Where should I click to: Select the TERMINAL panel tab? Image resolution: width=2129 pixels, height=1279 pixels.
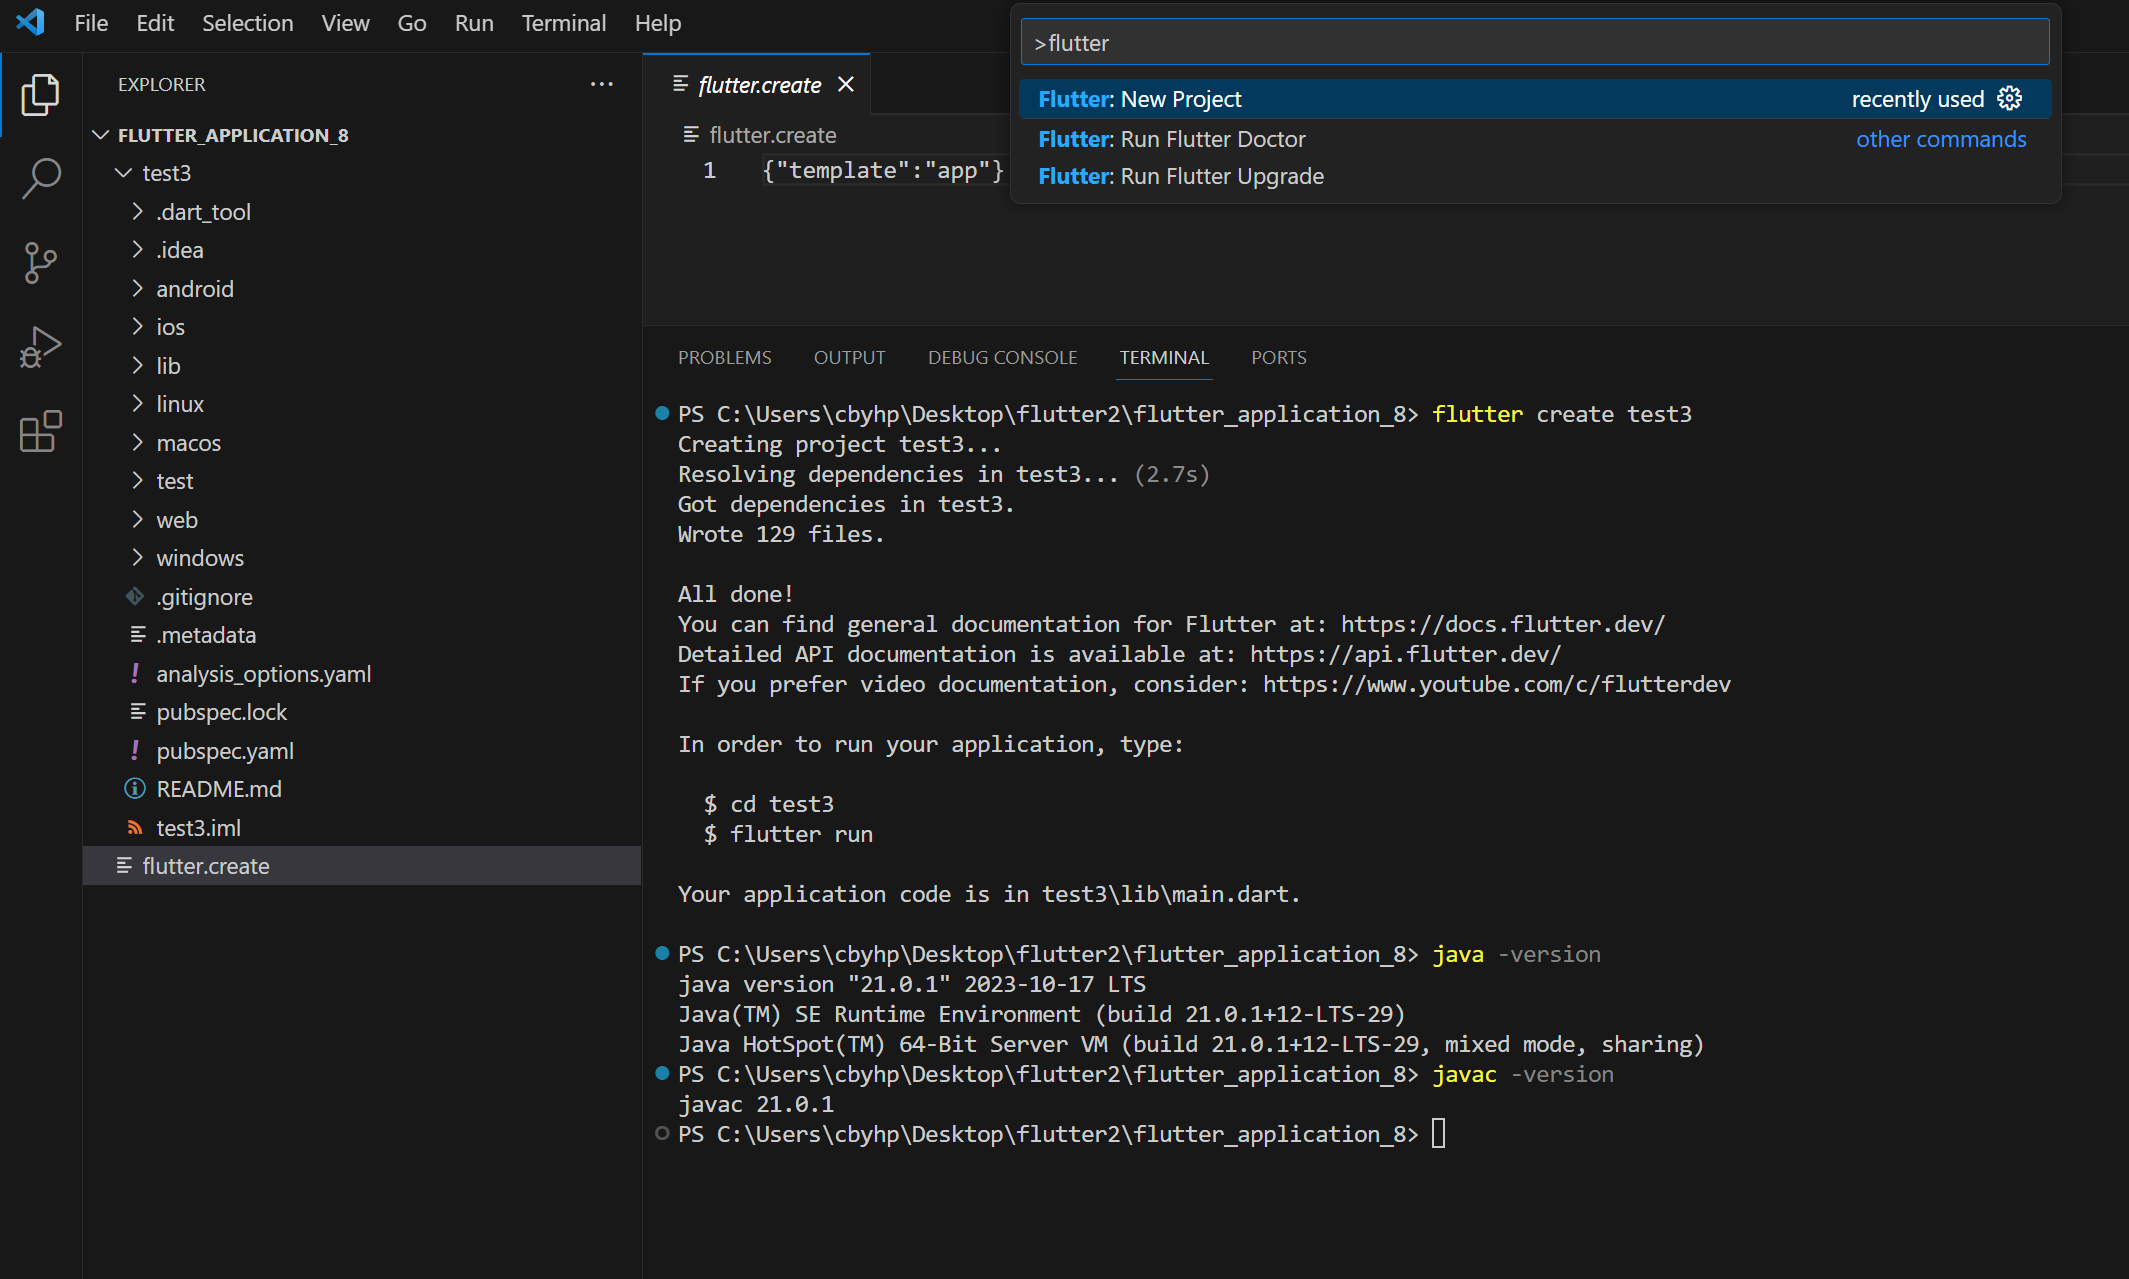(x=1164, y=357)
